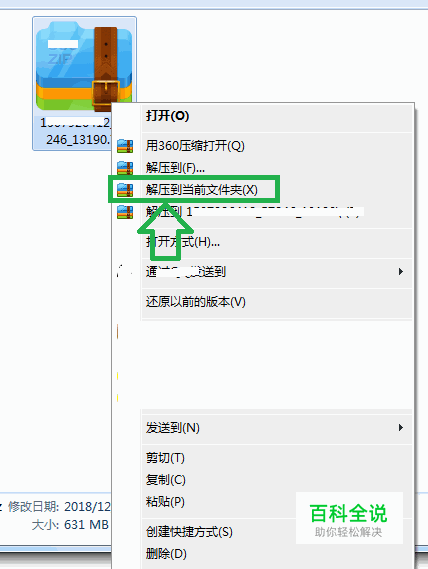Select 剪切(T) from the menu

pos(165,458)
